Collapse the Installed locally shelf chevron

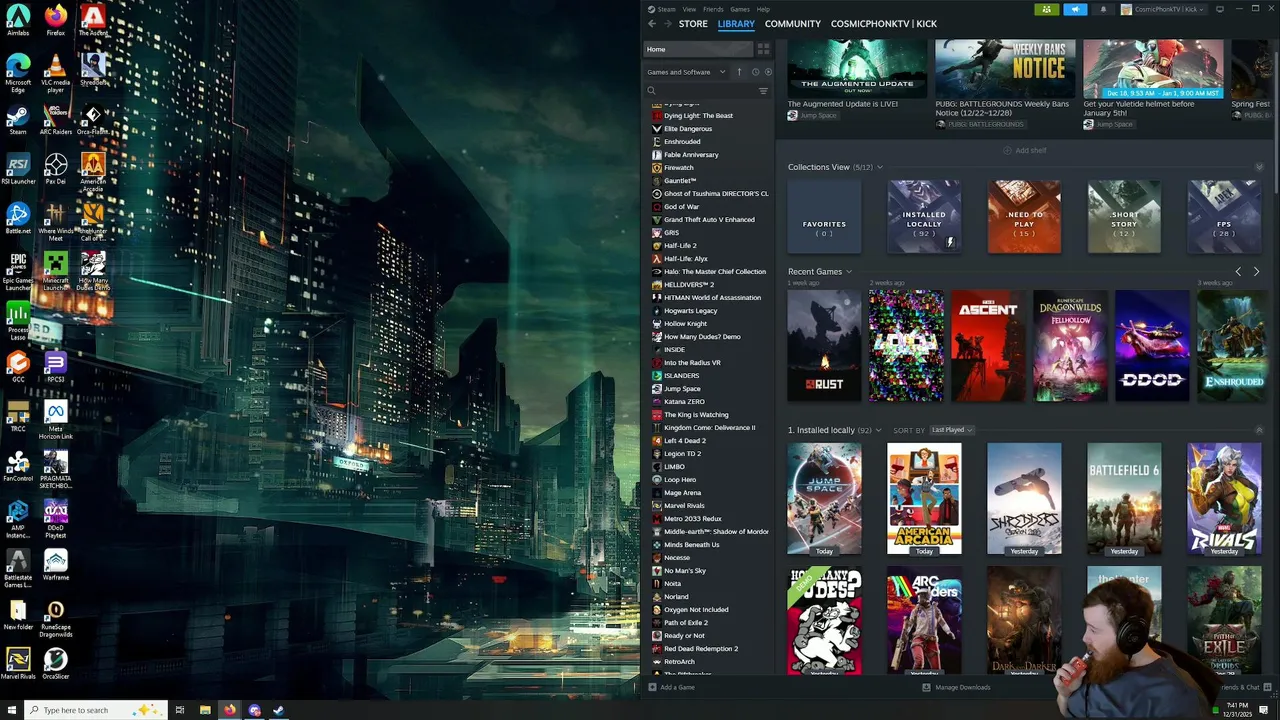pos(1259,430)
